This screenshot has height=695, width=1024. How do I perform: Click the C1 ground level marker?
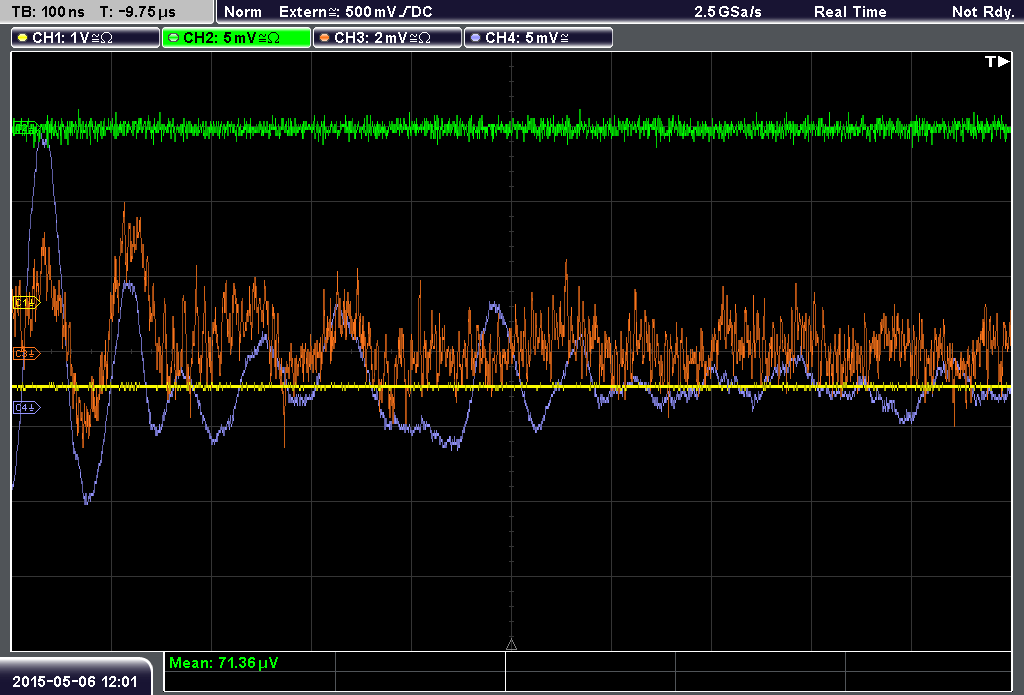coord(26,302)
